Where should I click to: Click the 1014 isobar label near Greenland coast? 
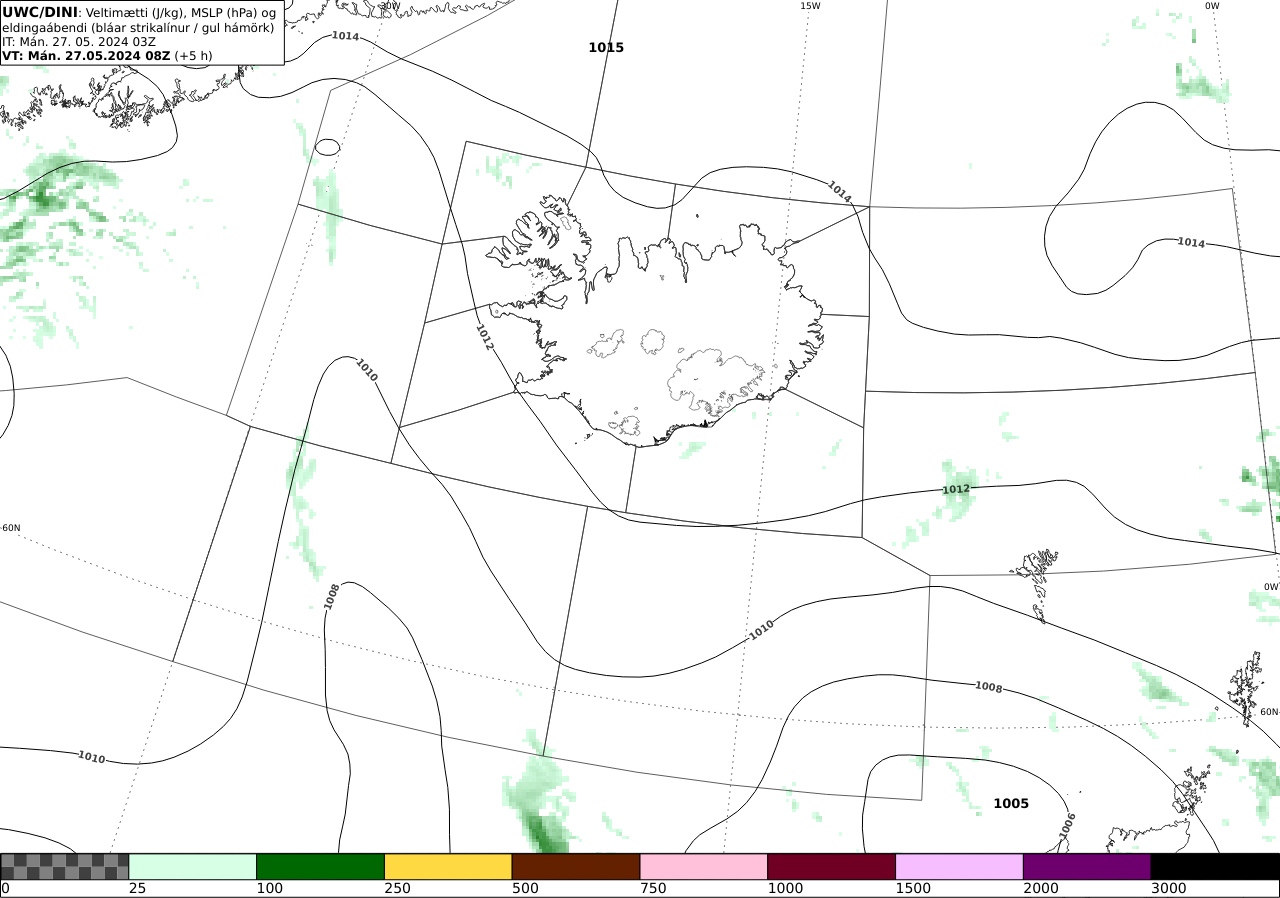coord(345,36)
